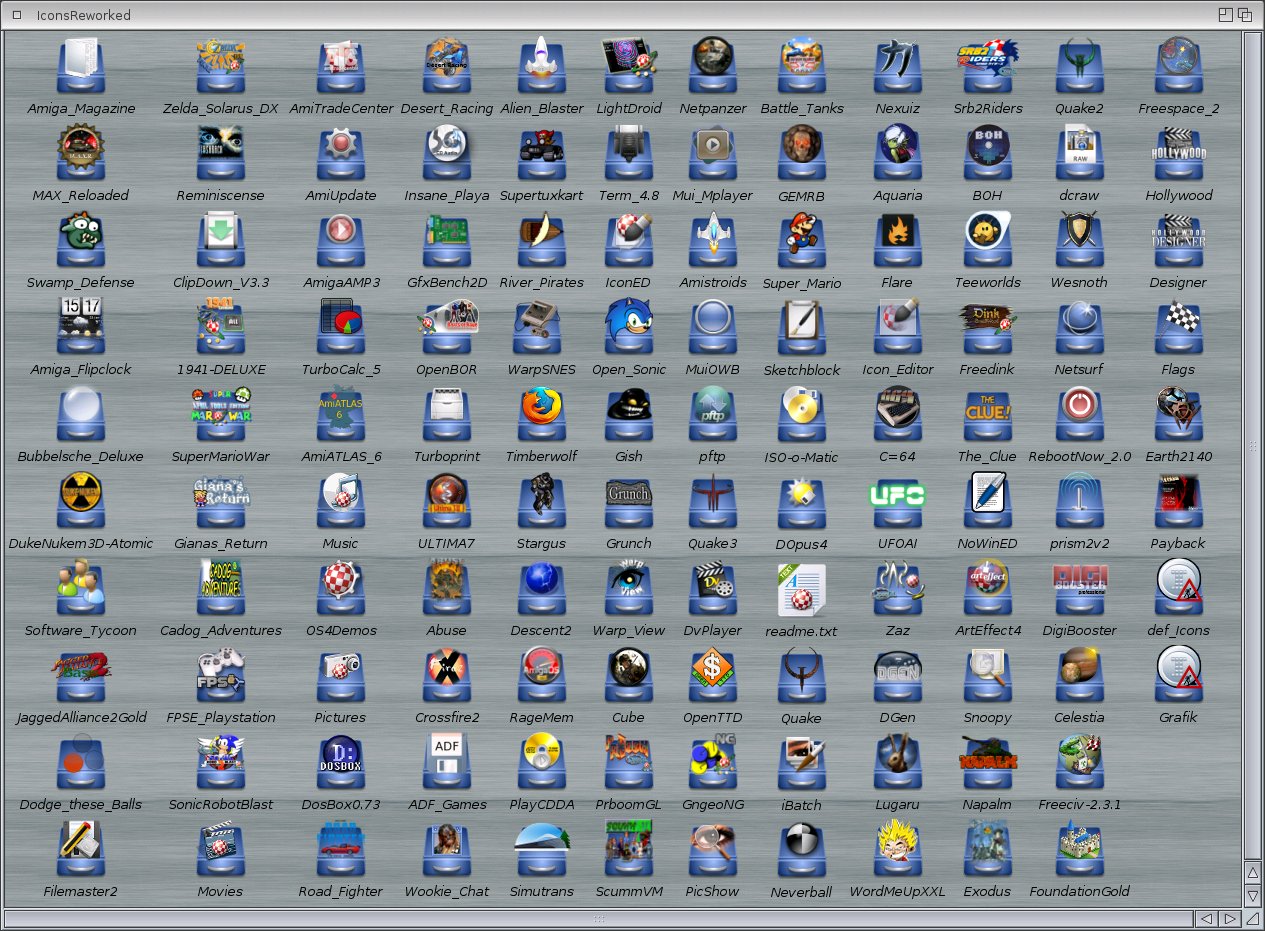
Task: Select the DosBox0.73 icon
Action: point(340,763)
